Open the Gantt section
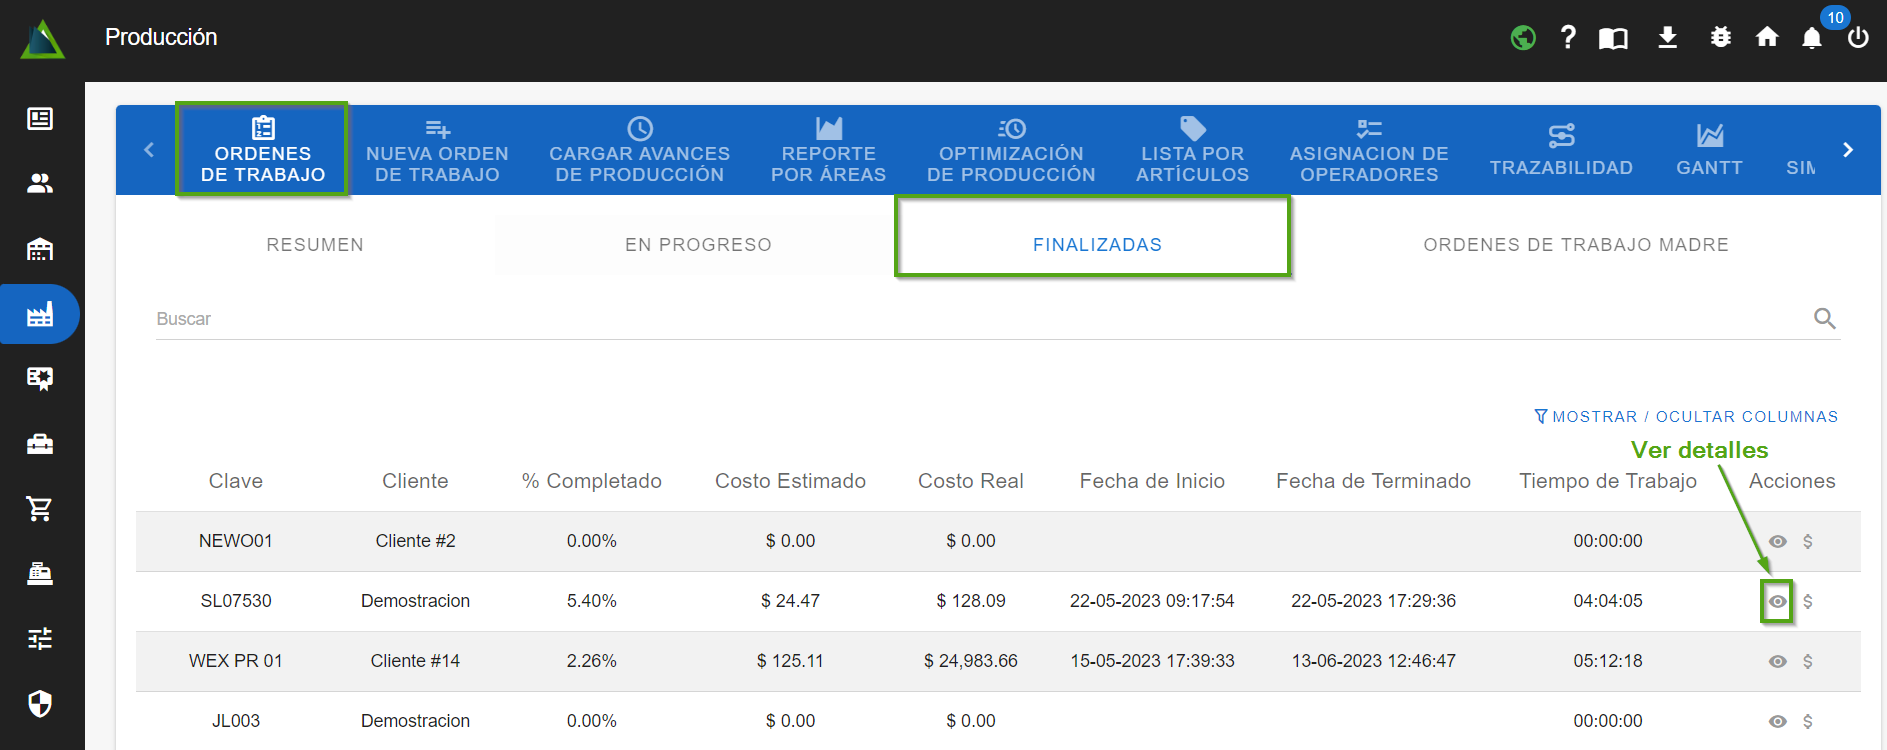 click(x=1709, y=152)
